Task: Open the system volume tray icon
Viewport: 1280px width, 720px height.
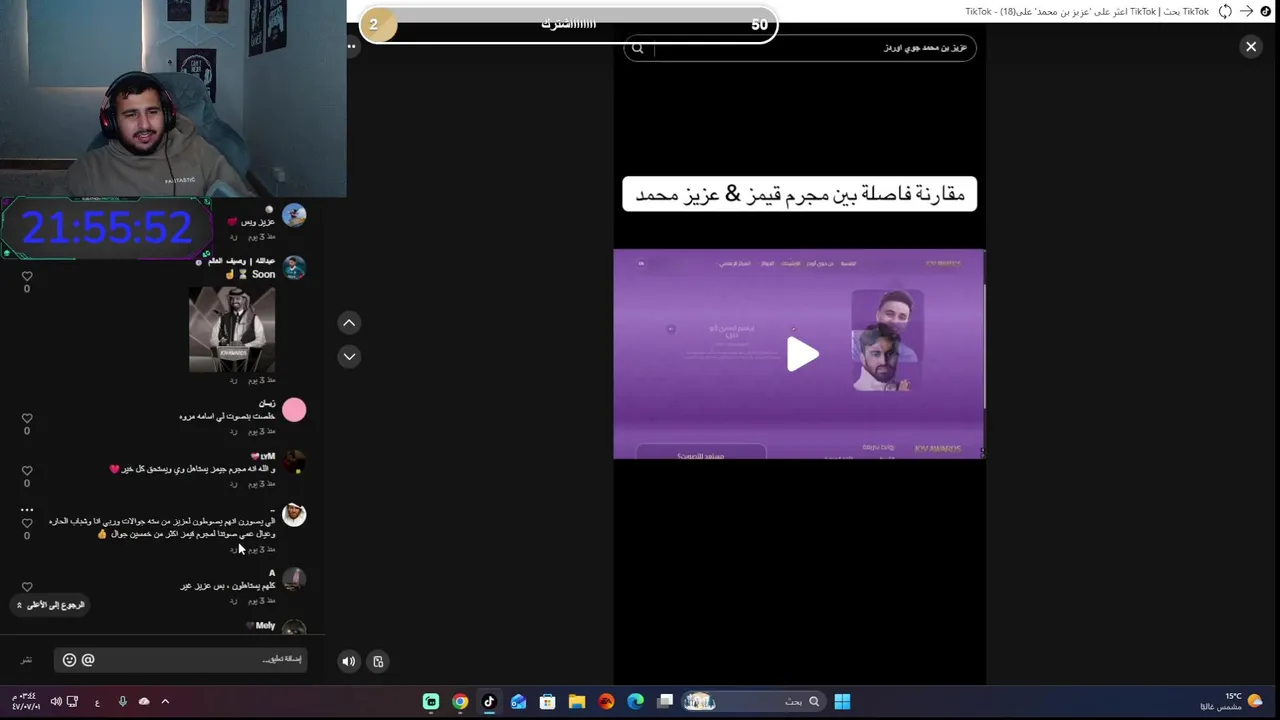Action: [x=56, y=702]
